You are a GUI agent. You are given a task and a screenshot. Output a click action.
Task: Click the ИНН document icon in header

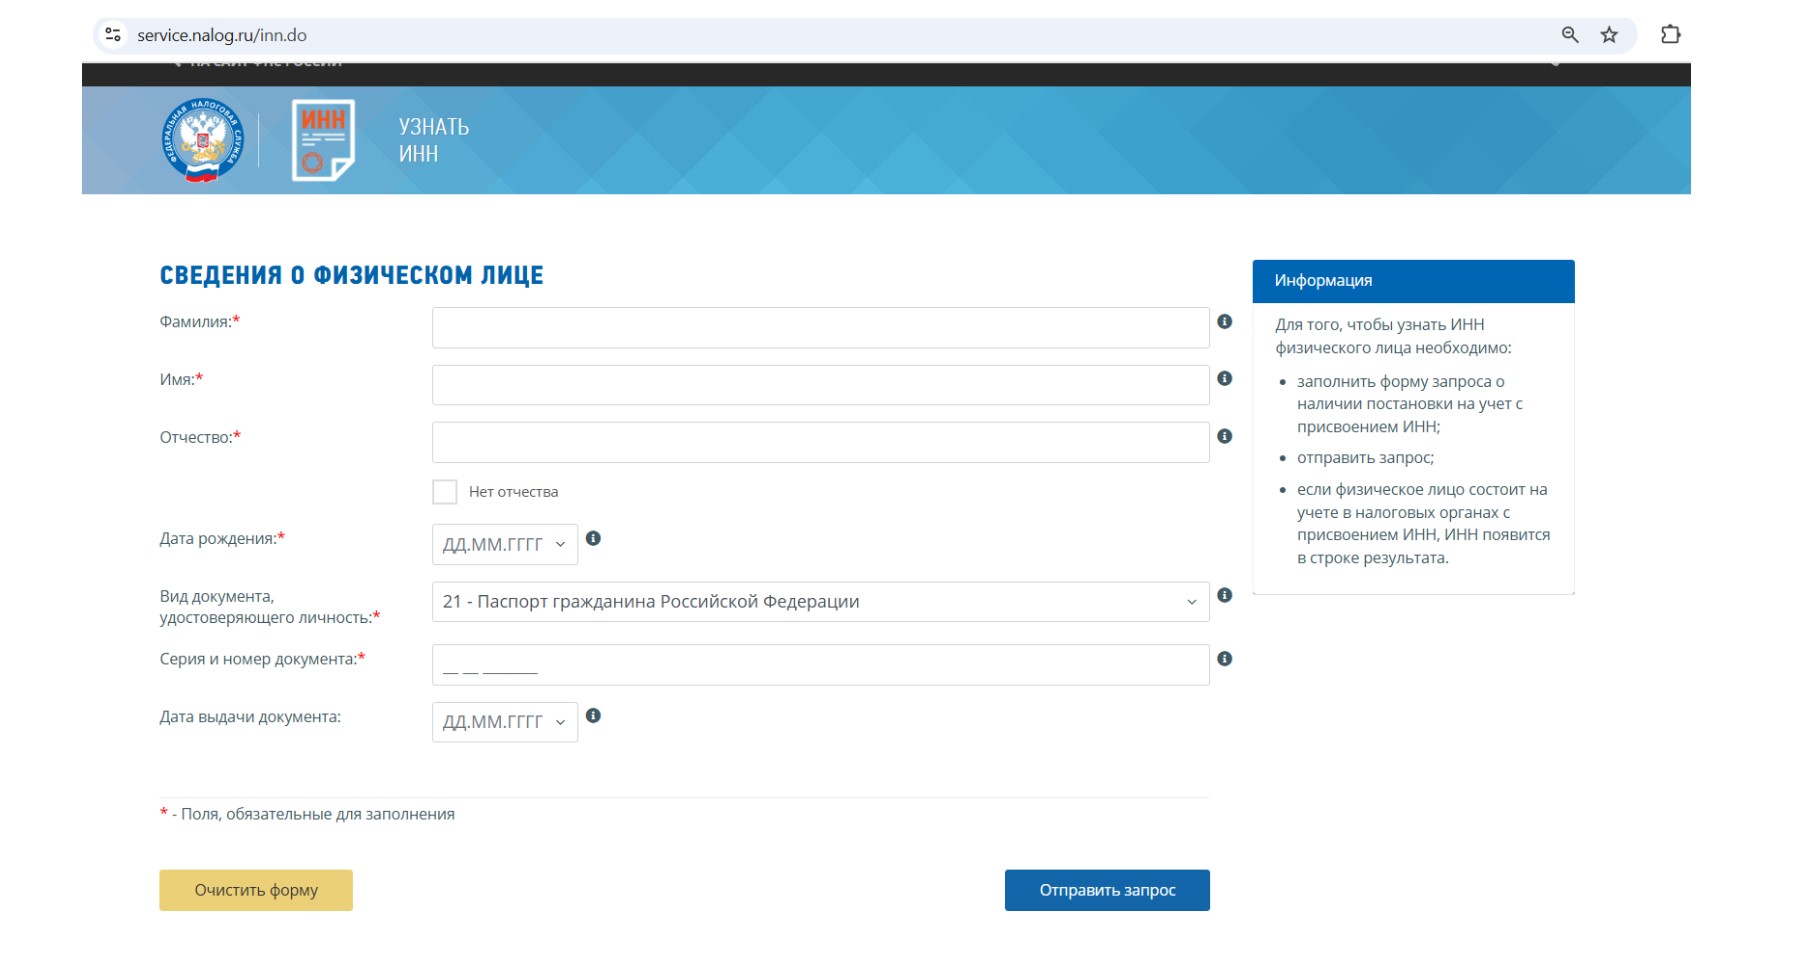(x=323, y=140)
